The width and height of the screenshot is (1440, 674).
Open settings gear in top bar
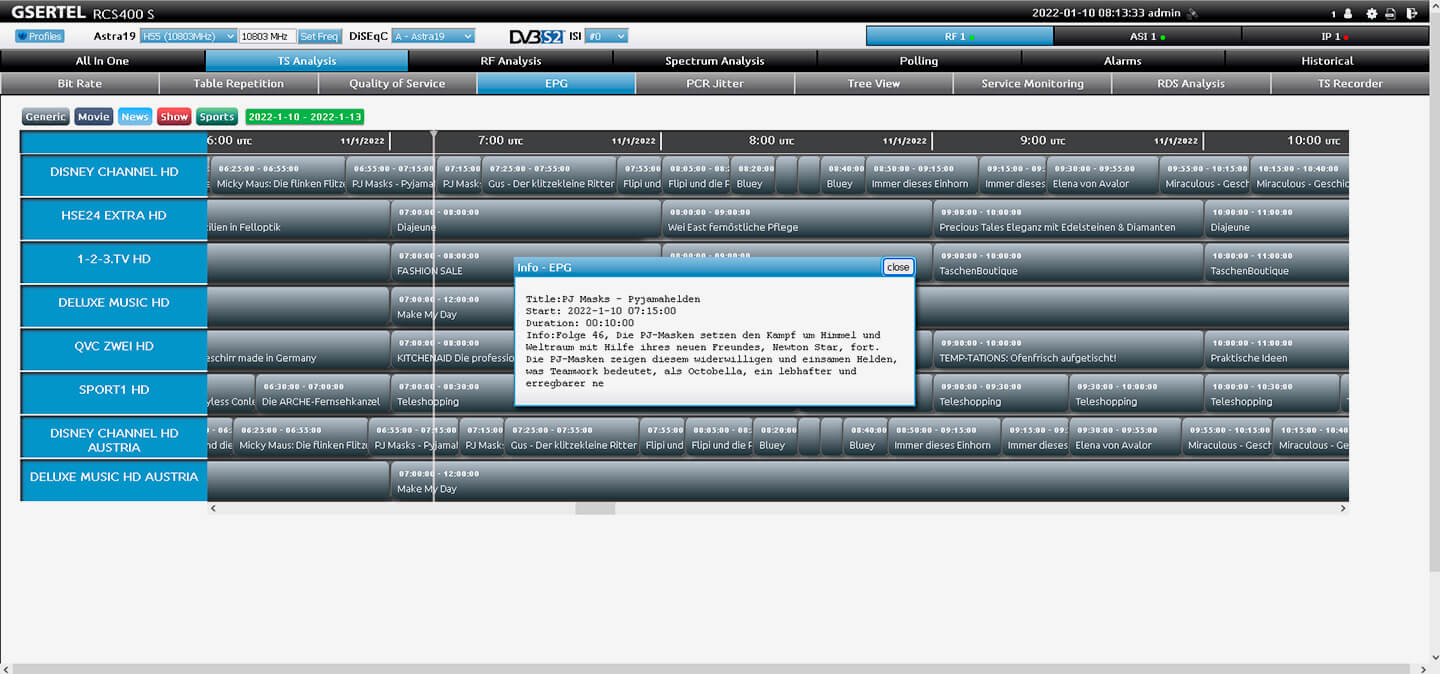1372,13
